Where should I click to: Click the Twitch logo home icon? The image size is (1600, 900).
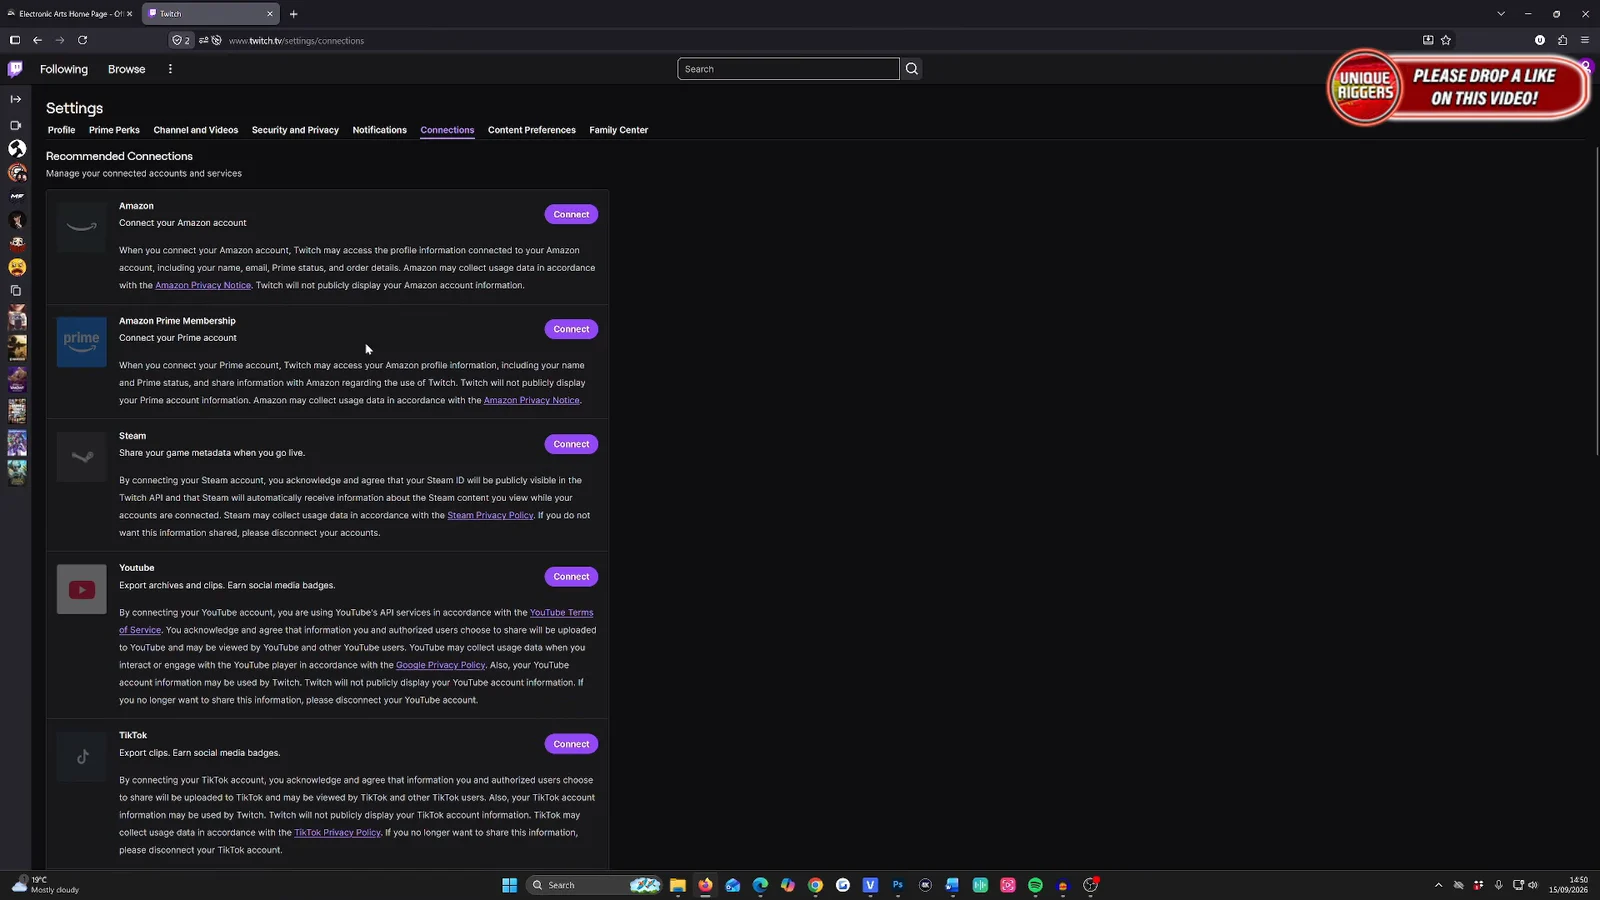click(x=15, y=69)
